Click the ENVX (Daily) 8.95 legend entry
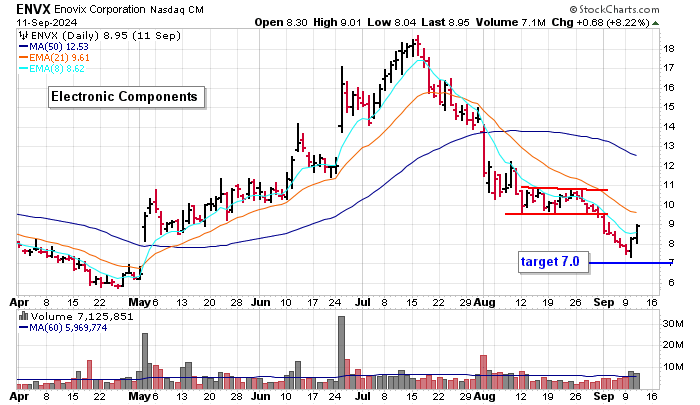The image size is (700, 405). (106, 36)
